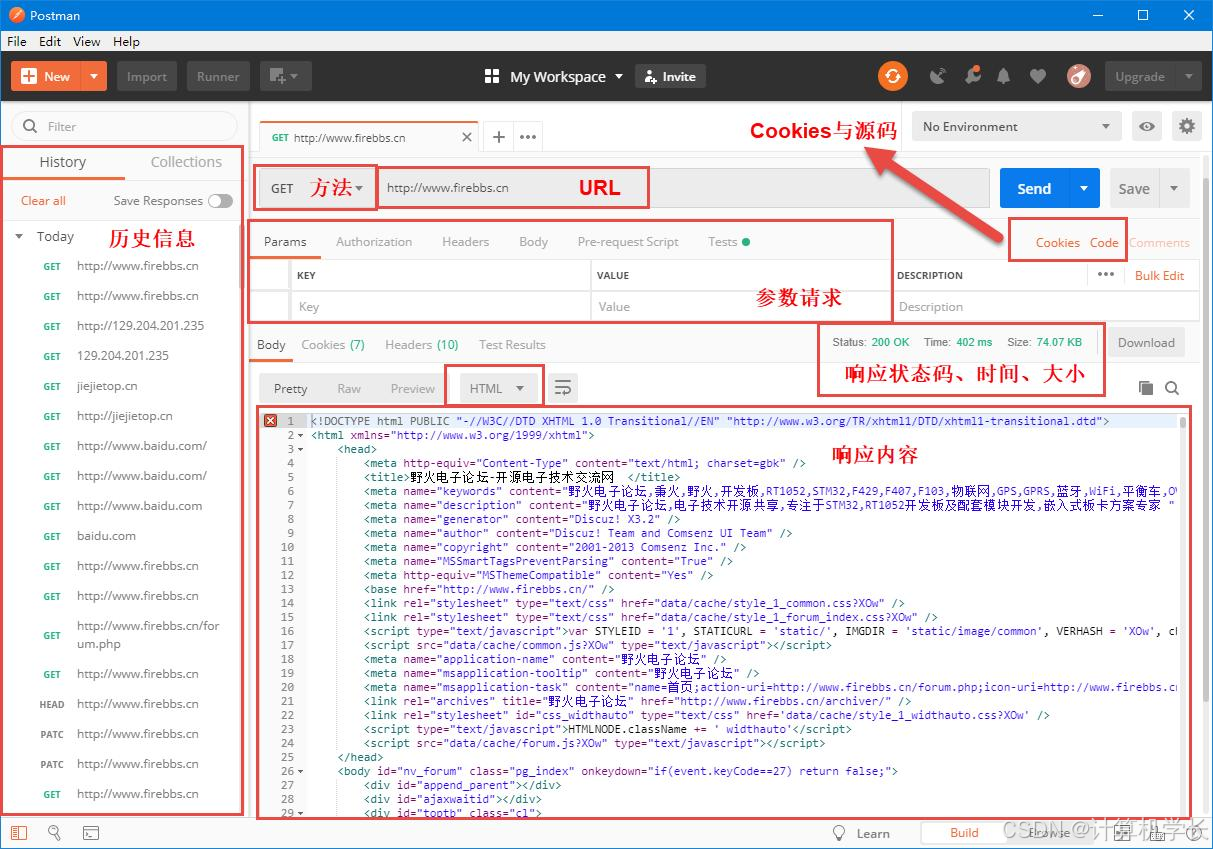Open the Pre-request Script tab
Viewport: 1213px width, 849px height.
point(628,242)
